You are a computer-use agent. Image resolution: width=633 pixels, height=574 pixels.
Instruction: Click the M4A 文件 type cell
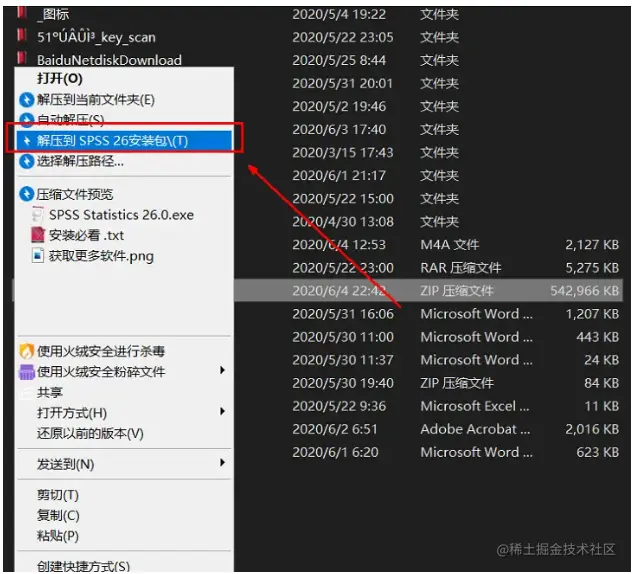[449, 245]
